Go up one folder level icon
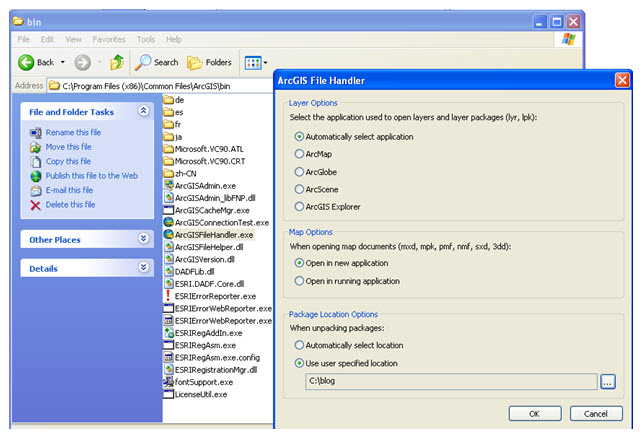This screenshot has width=642, height=438. pyautogui.click(x=117, y=62)
